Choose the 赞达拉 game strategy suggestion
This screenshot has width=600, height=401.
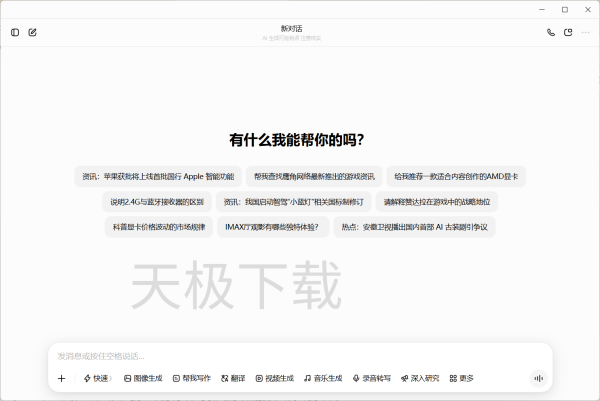pos(437,202)
